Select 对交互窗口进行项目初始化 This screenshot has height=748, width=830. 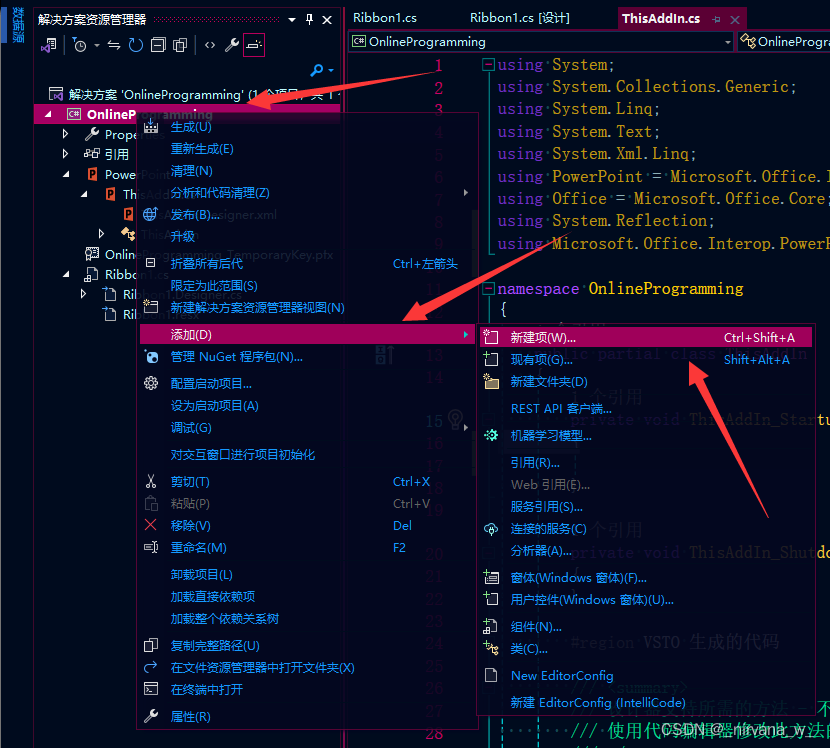coord(242,455)
